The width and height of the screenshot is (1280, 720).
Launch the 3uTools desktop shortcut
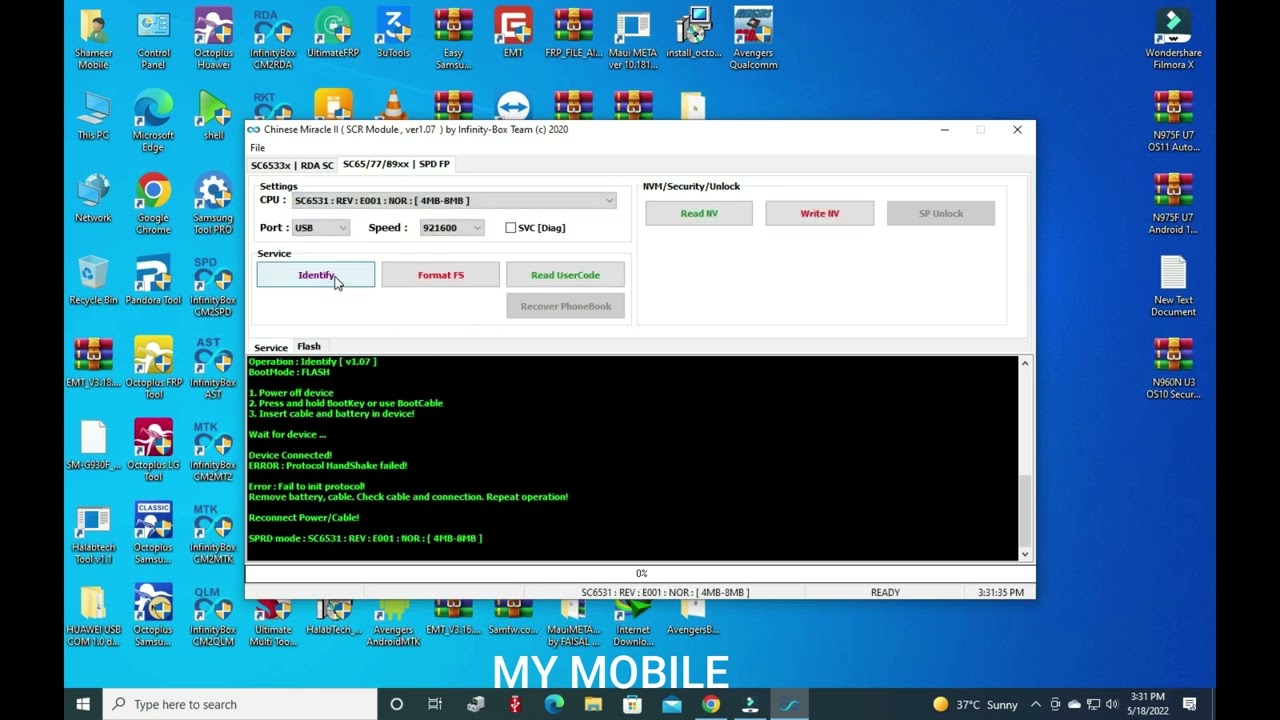click(x=393, y=33)
